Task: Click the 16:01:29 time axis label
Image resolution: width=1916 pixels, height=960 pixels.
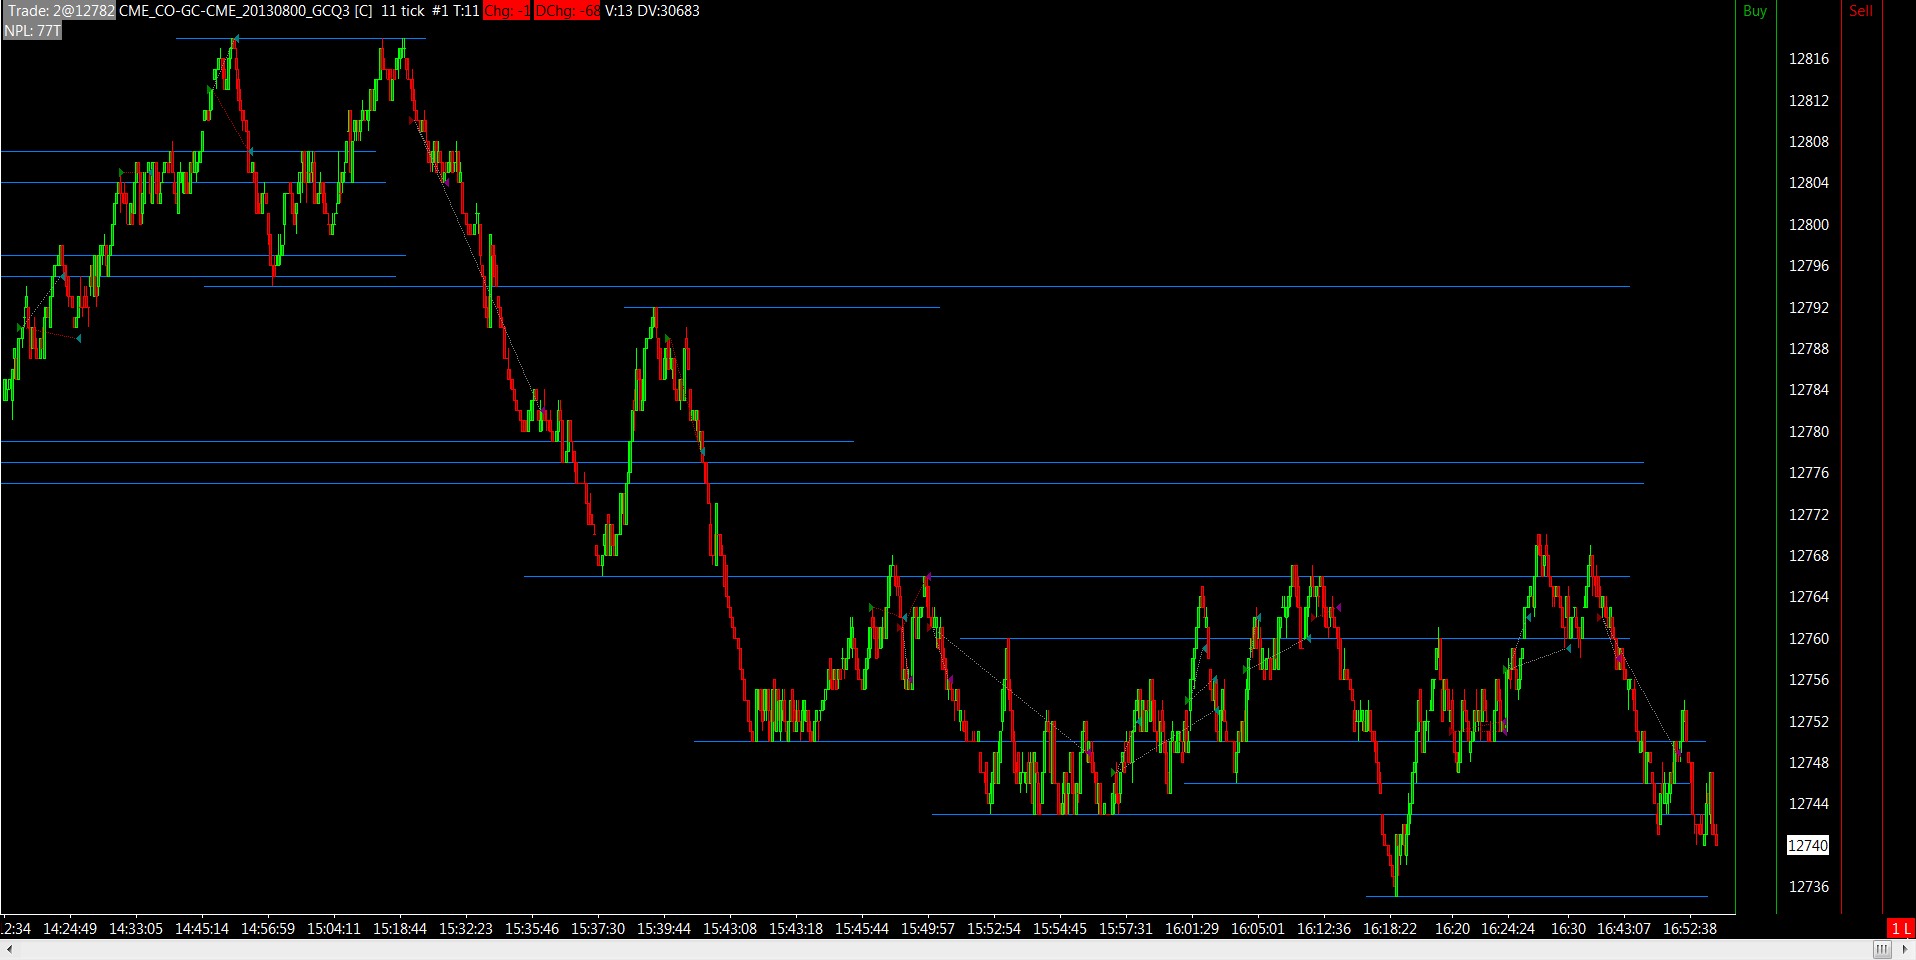Action: (1192, 929)
